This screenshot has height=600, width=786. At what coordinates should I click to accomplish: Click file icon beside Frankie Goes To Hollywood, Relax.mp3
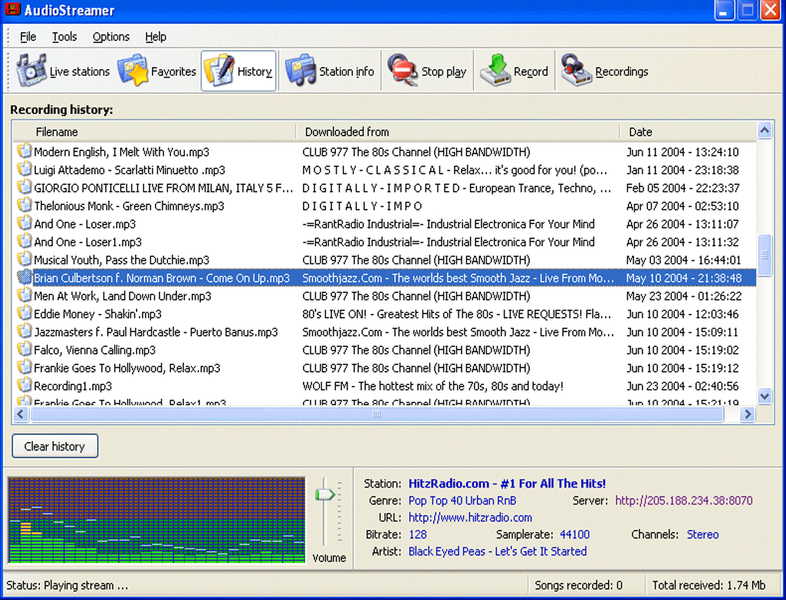point(24,367)
